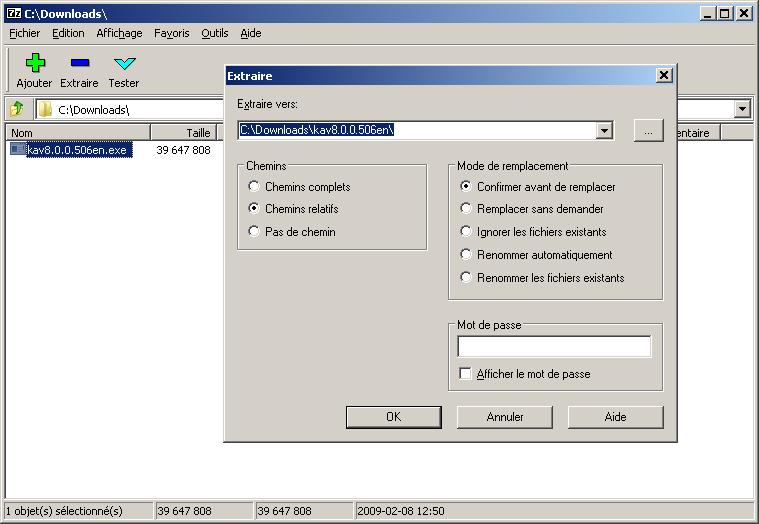Select Chemins complets option
Viewport: 759px width, 524px height.
[x=254, y=186]
